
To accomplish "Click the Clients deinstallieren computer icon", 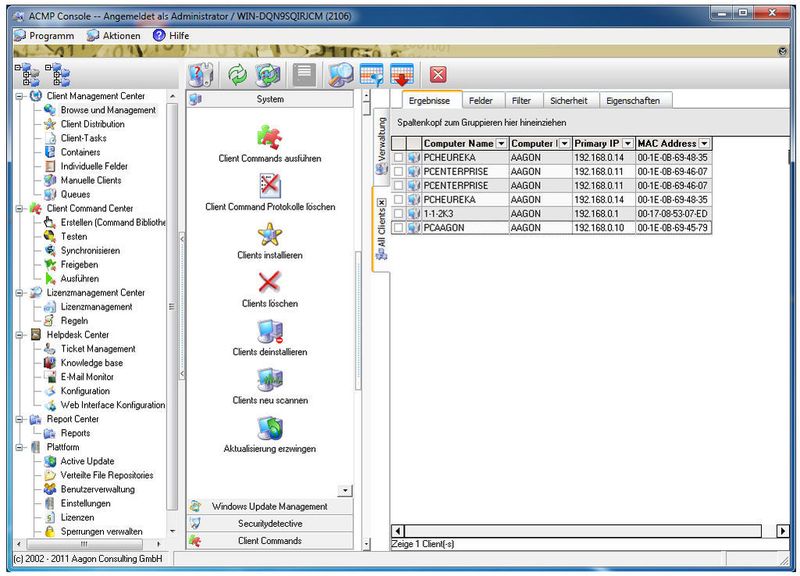I will pyautogui.click(x=269, y=331).
